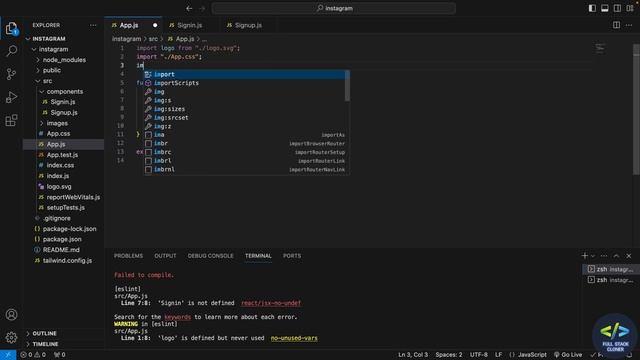Open the remote window status bar icon
Screen dimensions: 640x360
[8, 355]
